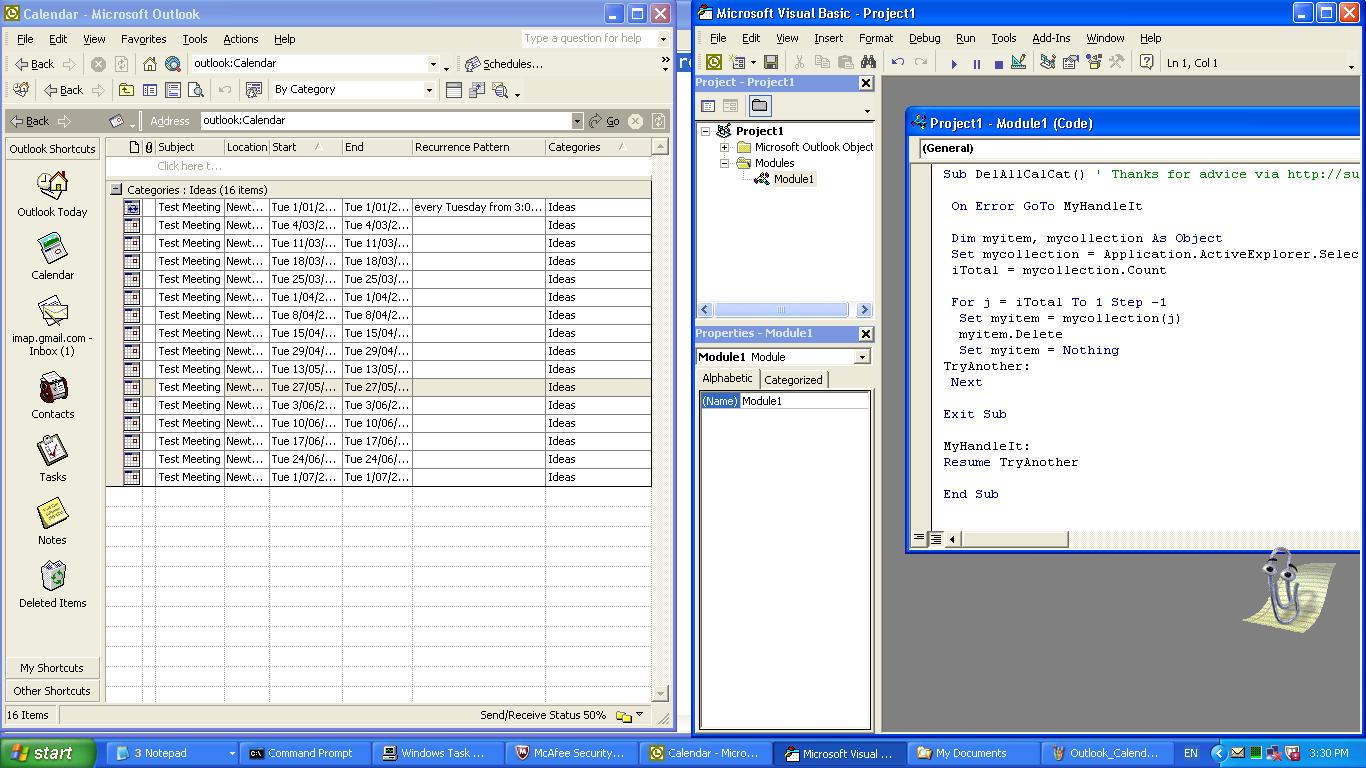Expand Microsoft Outlook Objects tree node
Viewport: 1366px width, 768px height.
[x=725, y=147]
